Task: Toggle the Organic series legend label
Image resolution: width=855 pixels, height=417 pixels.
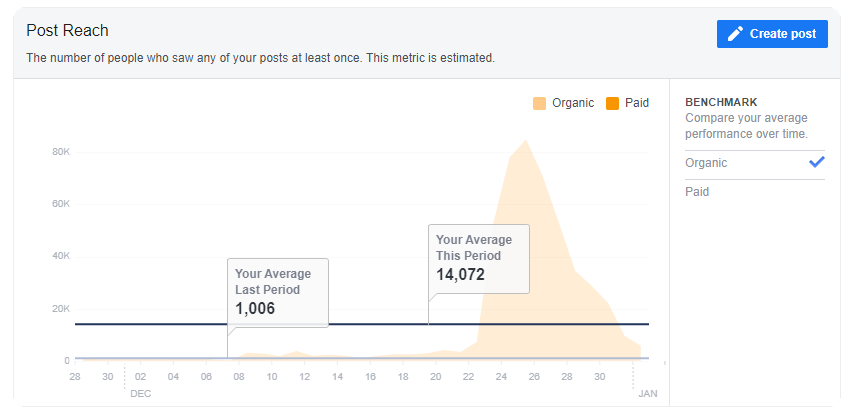Action: click(x=573, y=103)
